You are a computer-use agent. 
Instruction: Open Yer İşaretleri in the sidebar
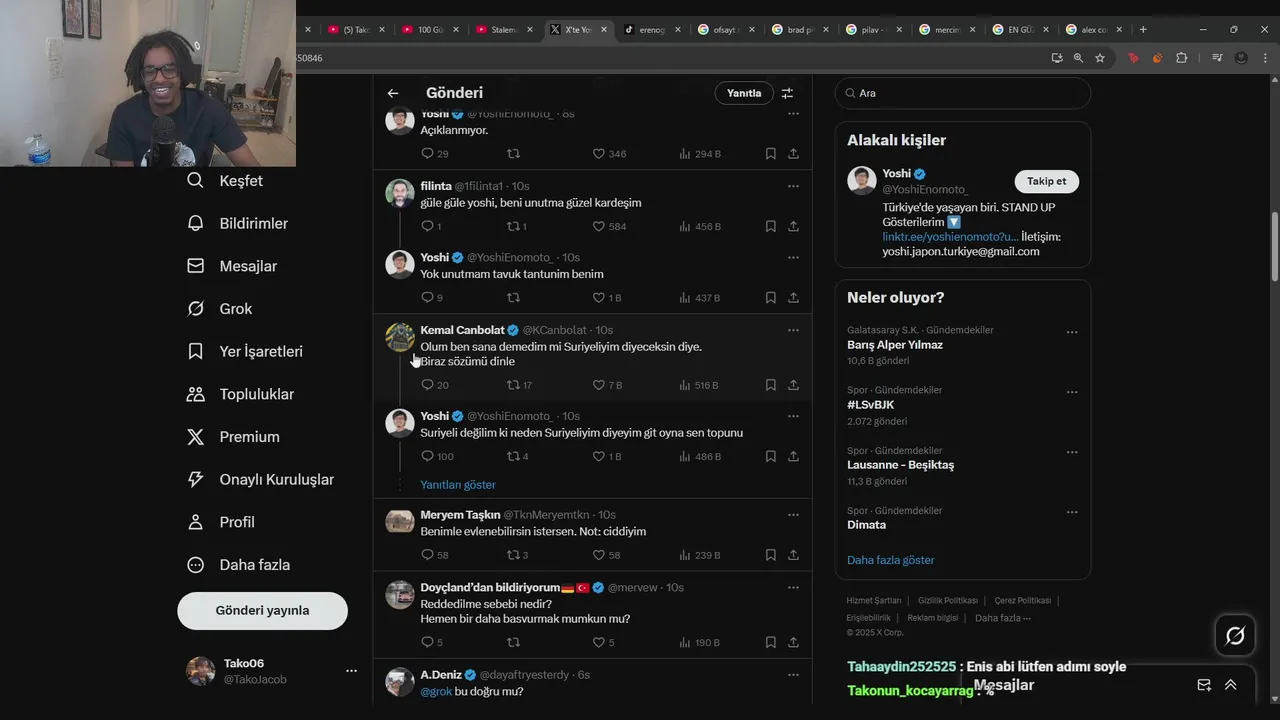245,351
